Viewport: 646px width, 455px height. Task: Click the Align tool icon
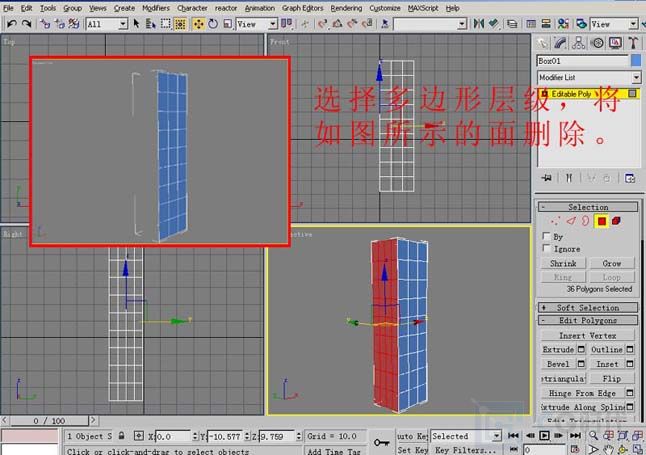click(493, 24)
